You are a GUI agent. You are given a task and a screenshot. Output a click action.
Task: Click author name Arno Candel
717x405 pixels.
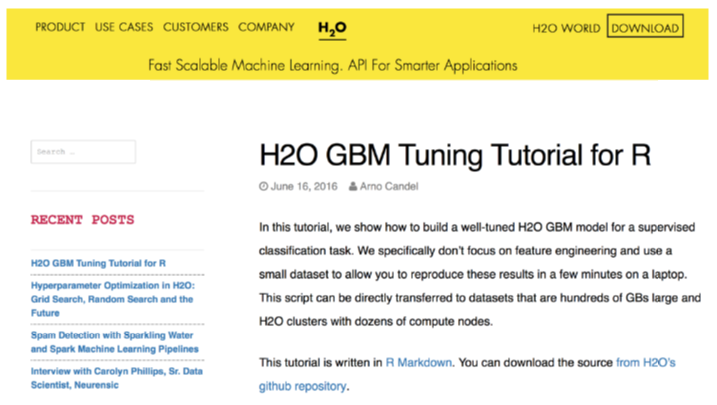389,187
